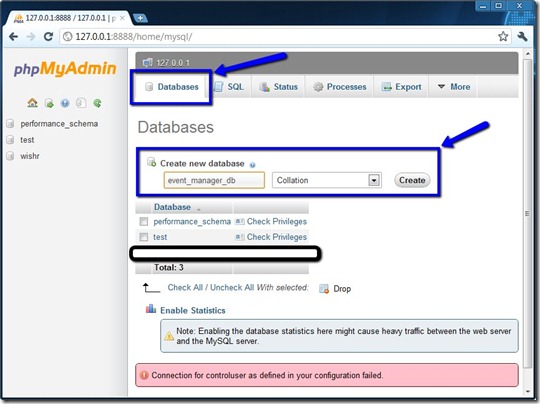Click the Drop link
The image size is (540, 404).
[x=342, y=289]
